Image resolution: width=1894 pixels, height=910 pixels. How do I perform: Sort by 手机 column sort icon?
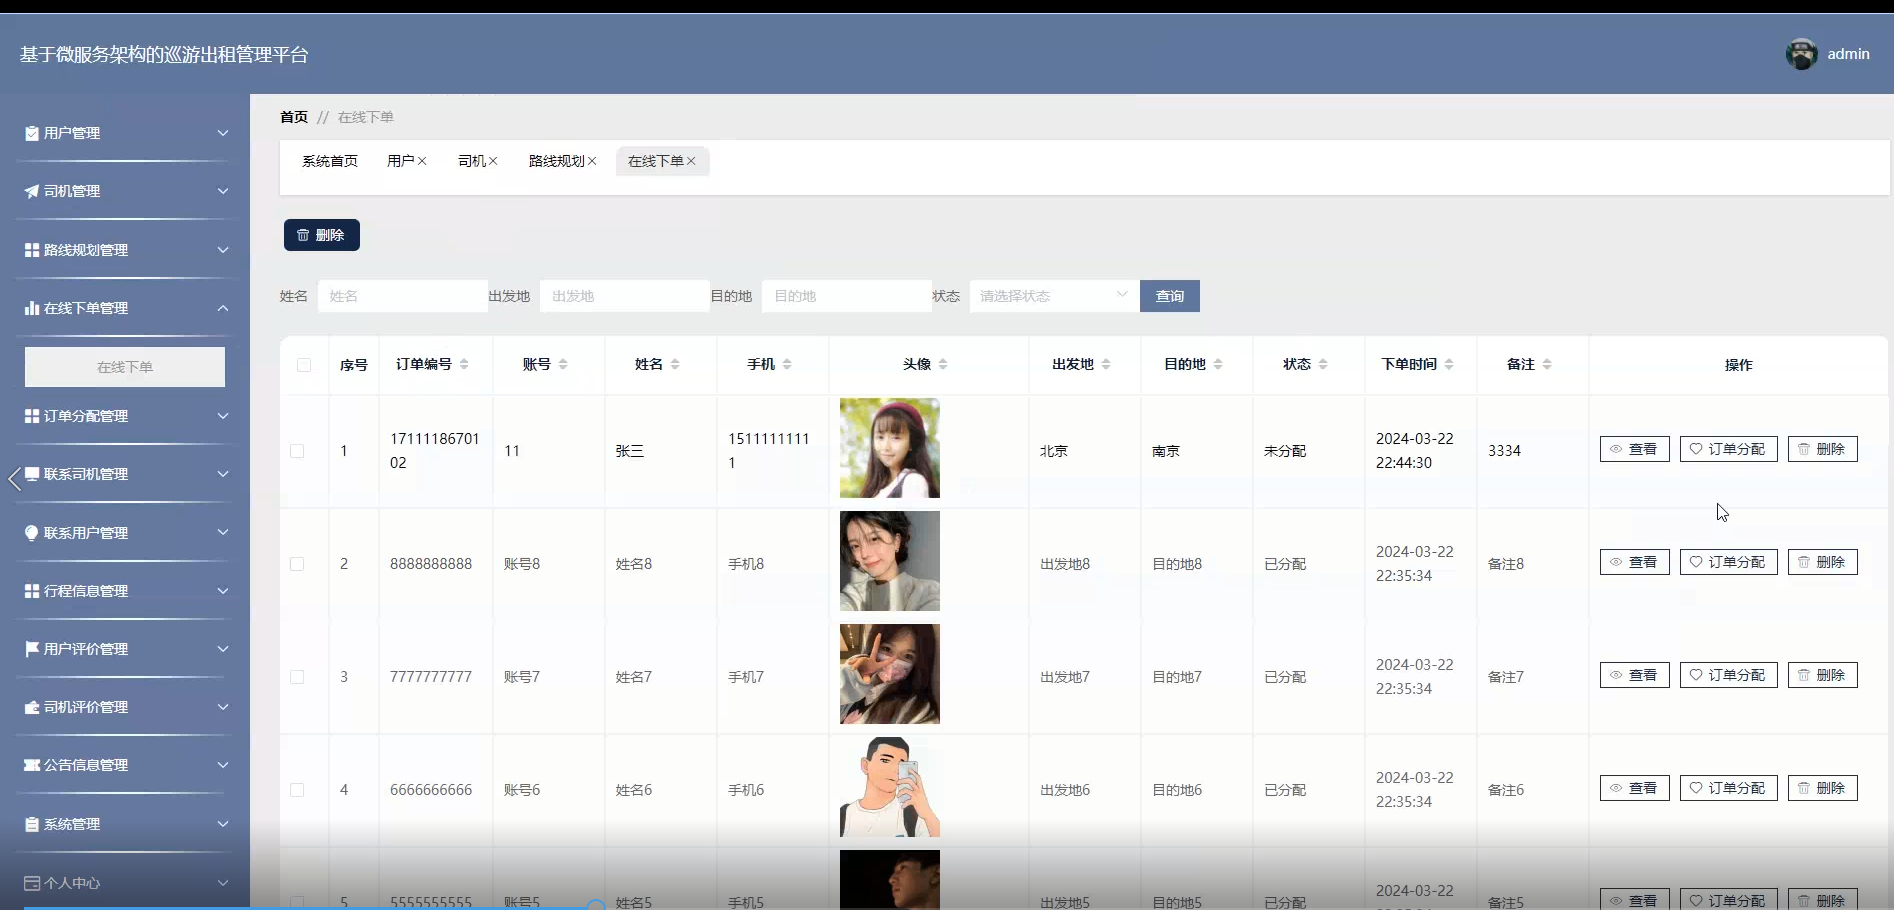787,364
